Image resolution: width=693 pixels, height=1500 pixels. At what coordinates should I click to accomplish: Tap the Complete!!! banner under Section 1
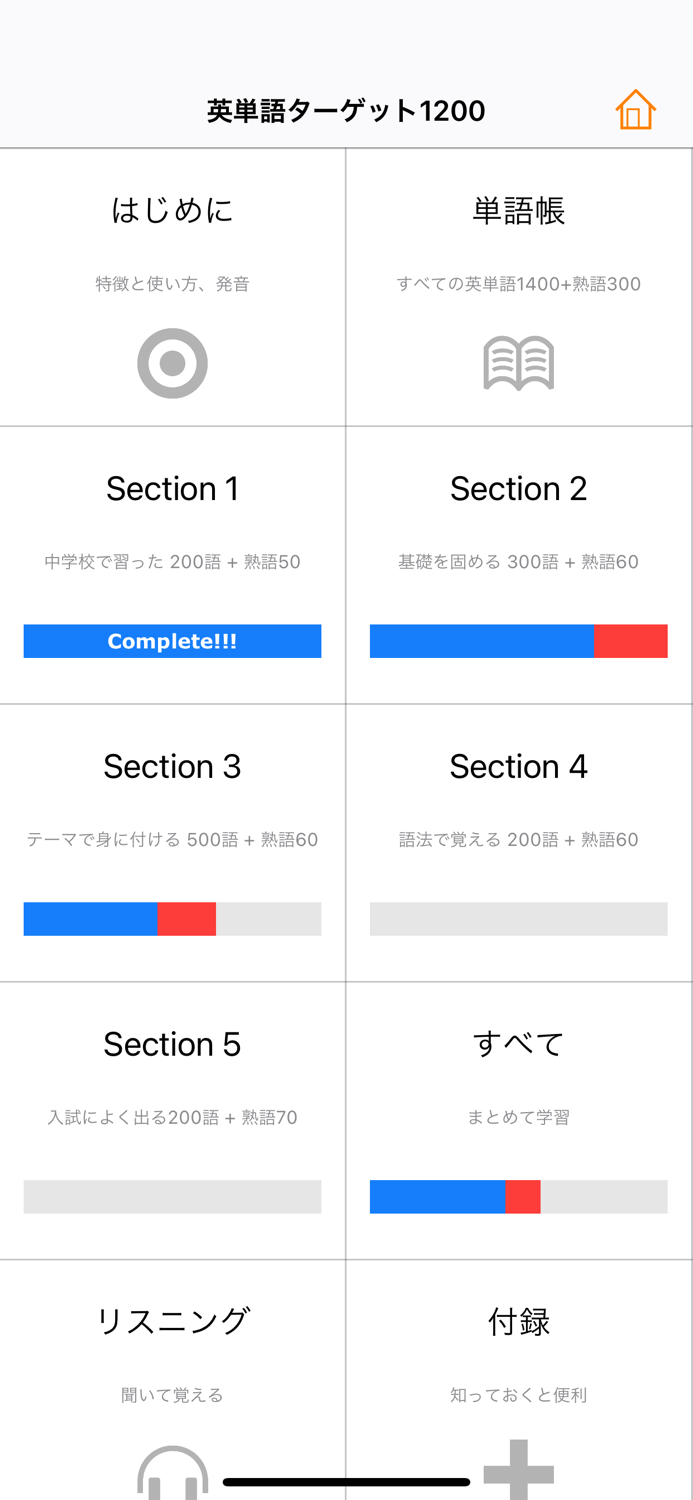pyautogui.click(x=172, y=641)
